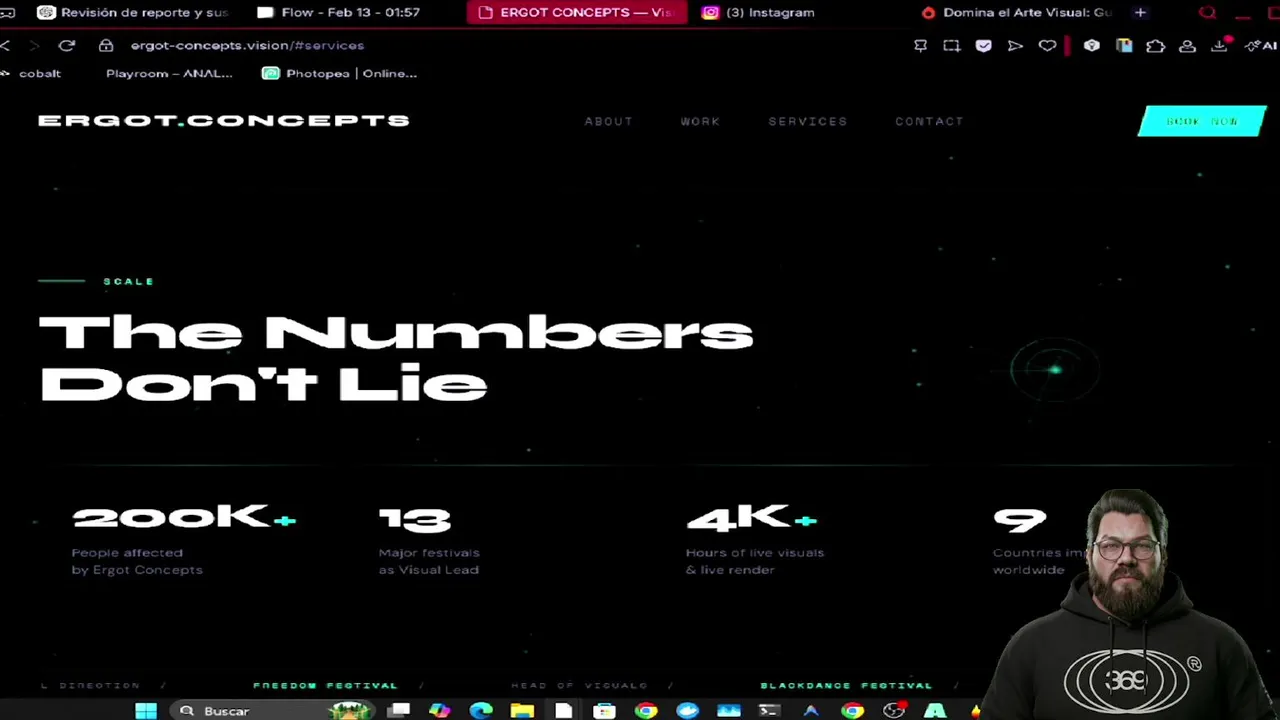This screenshot has height=720, width=1280.
Task: Open the Windows Start menu
Action: (146, 711)
